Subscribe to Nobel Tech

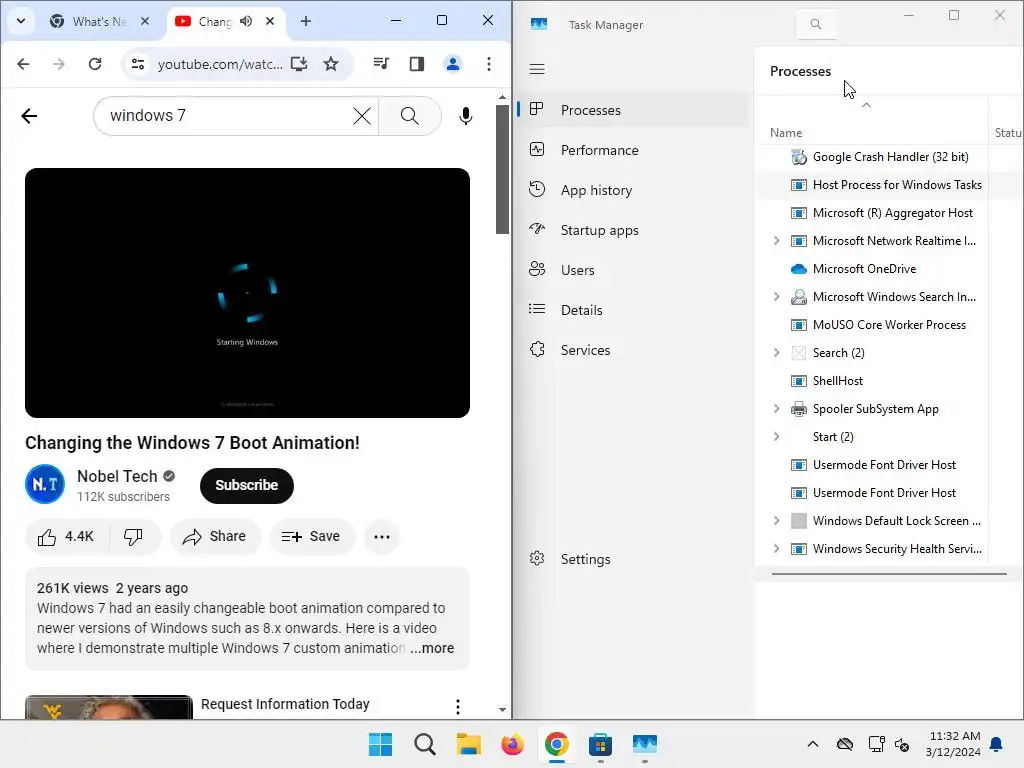coord(246,485)
